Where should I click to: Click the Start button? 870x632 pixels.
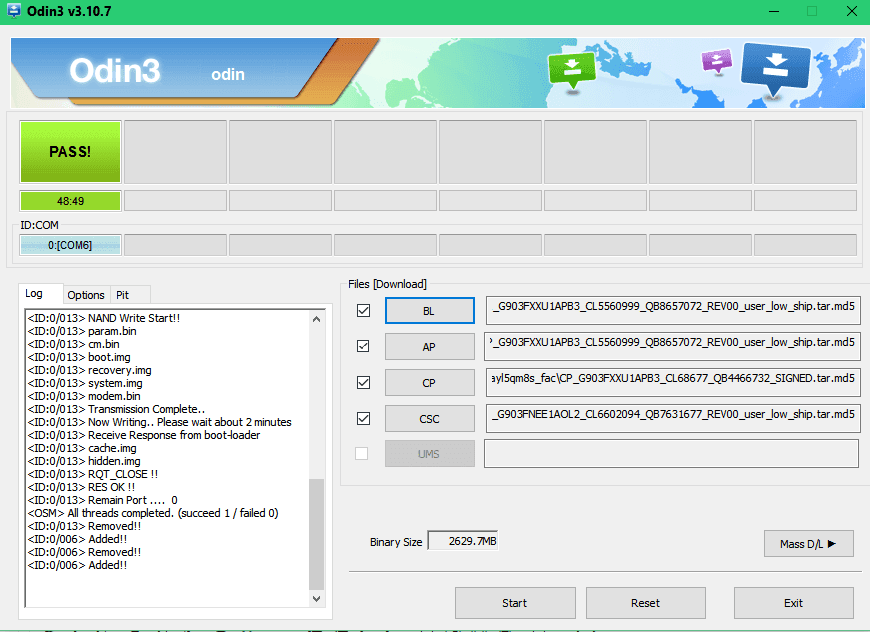pos(515,603)
